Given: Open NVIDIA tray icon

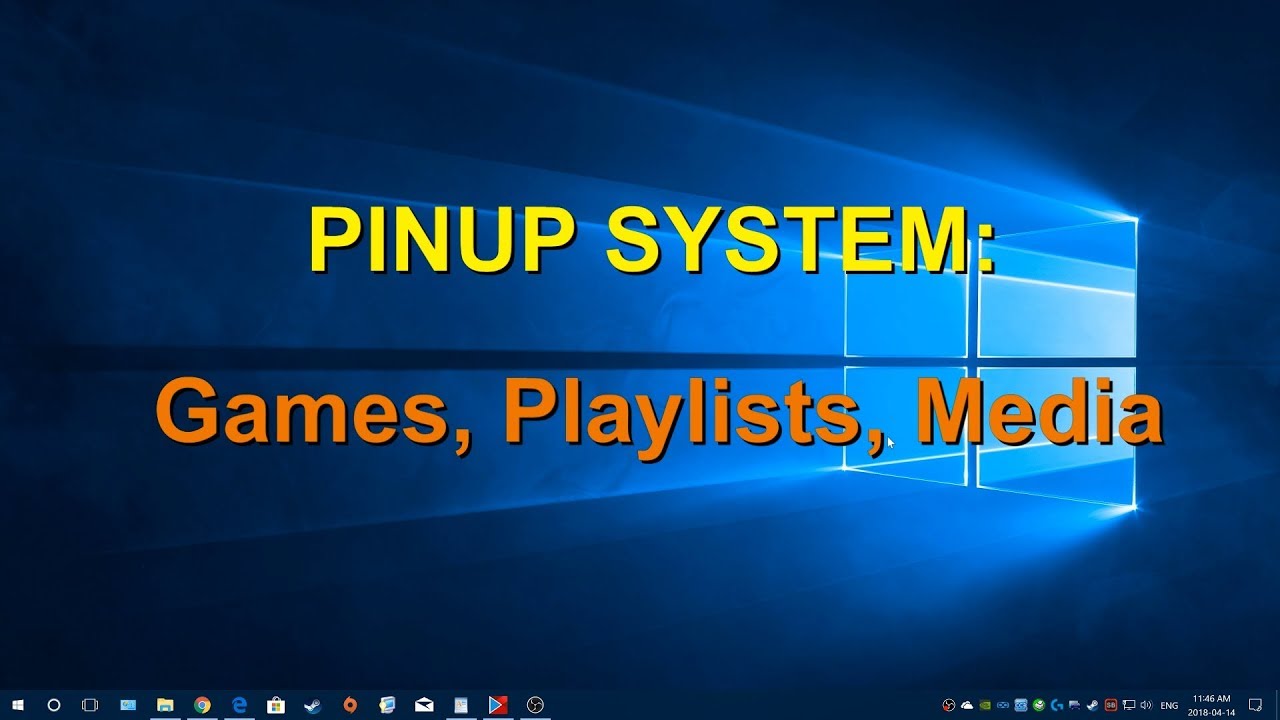Looking at the screenshot, I should tap(985, 705).
